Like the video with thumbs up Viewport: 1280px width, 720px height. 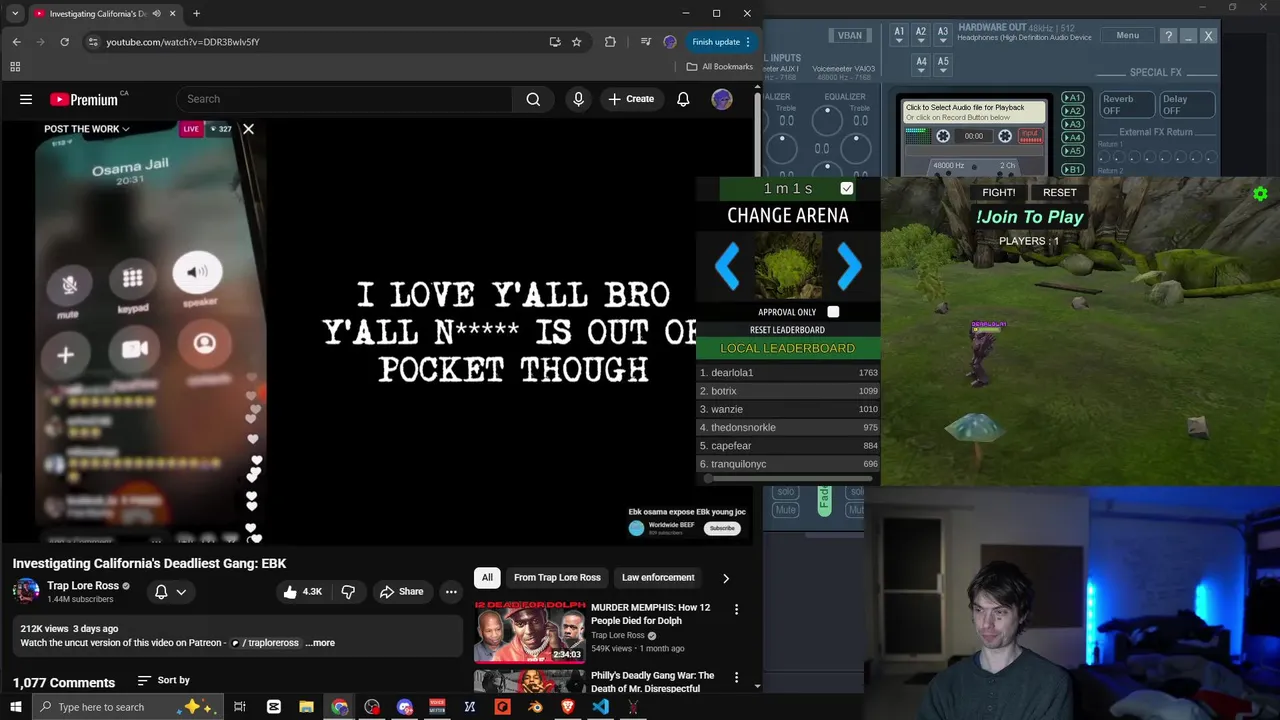pos(302,592)
